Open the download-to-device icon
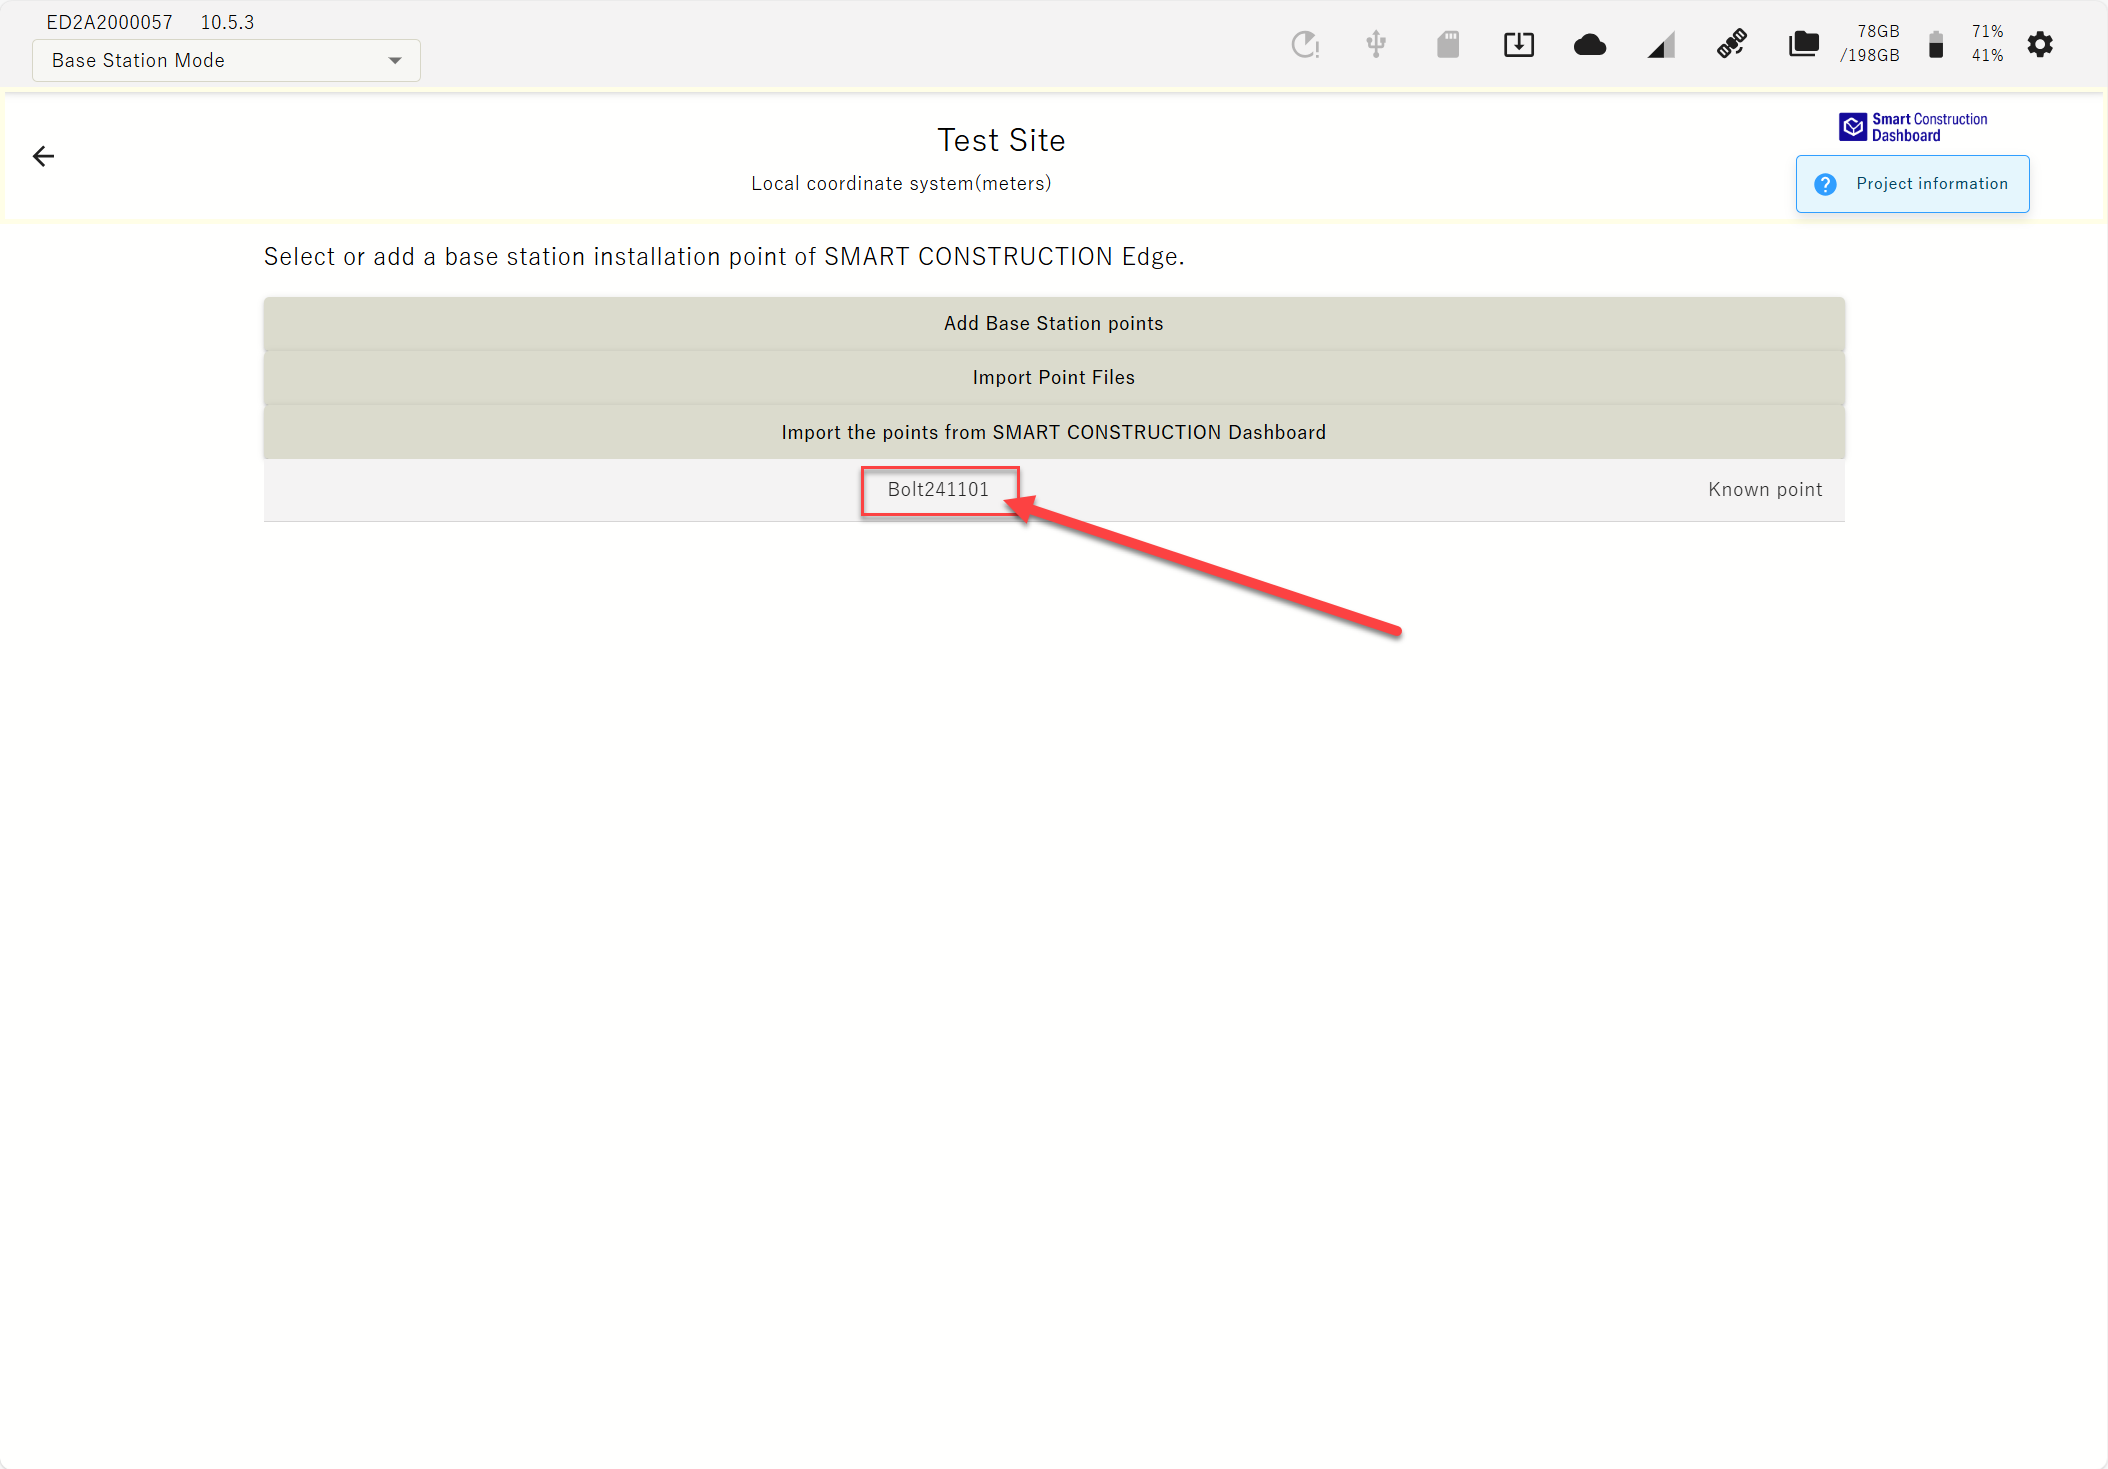Image resolution: width=2108 pixels, height=1469 pixels. (x=1519, y=44)
